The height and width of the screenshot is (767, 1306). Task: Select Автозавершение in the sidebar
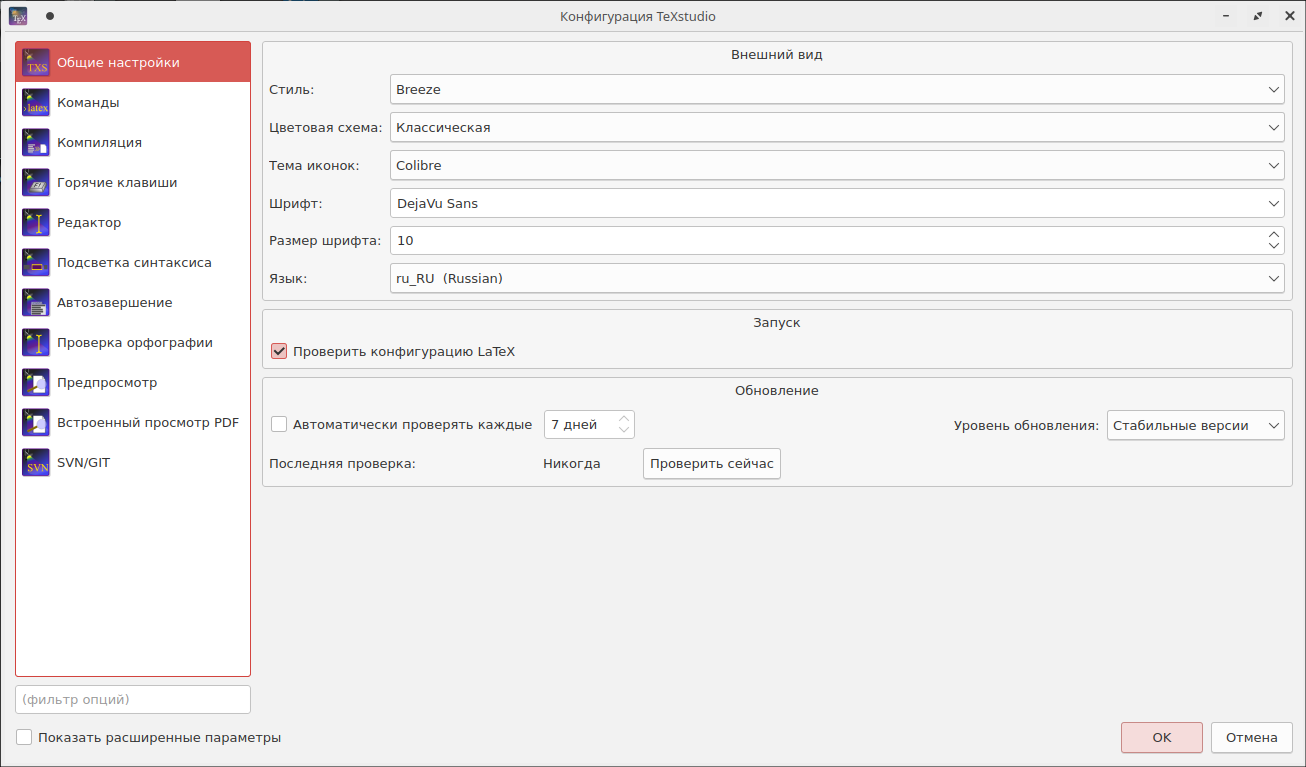(x=133, y=302)
